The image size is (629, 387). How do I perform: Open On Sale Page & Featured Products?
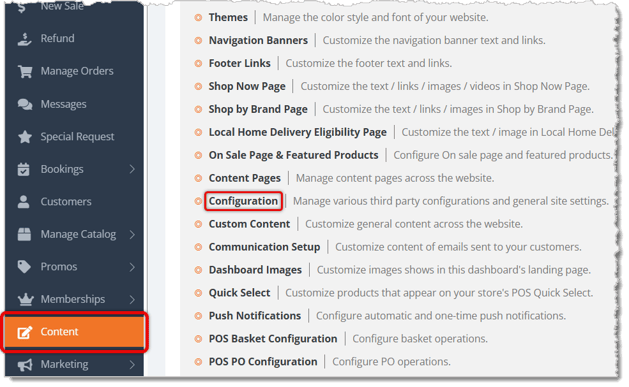coord(293,155)
